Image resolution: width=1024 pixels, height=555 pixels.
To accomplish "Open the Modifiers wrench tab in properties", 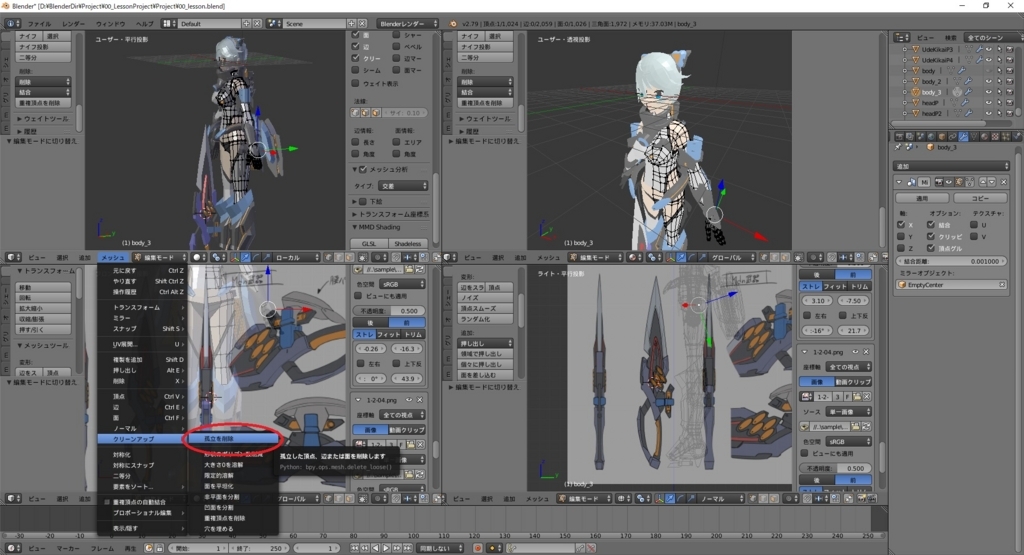I will (x=963, y=136).
